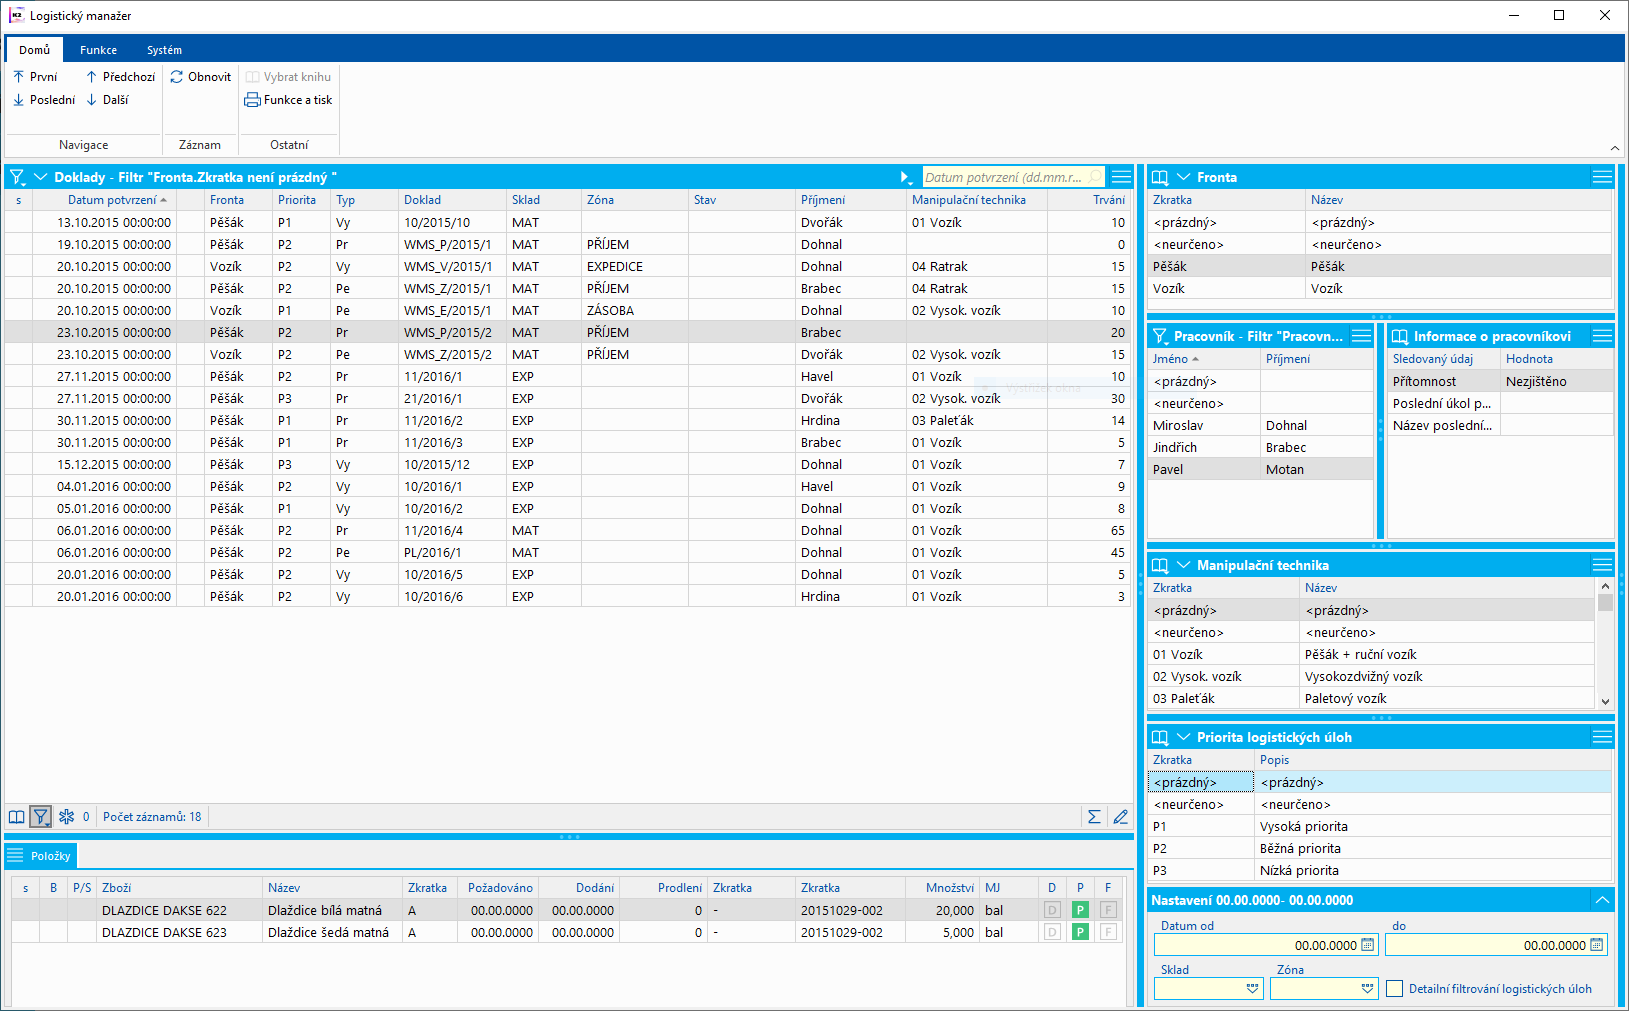Enable Detailní filtrování logistických úloh checkbox
Screen dimensions: 1629x1011
point(1395,989)
